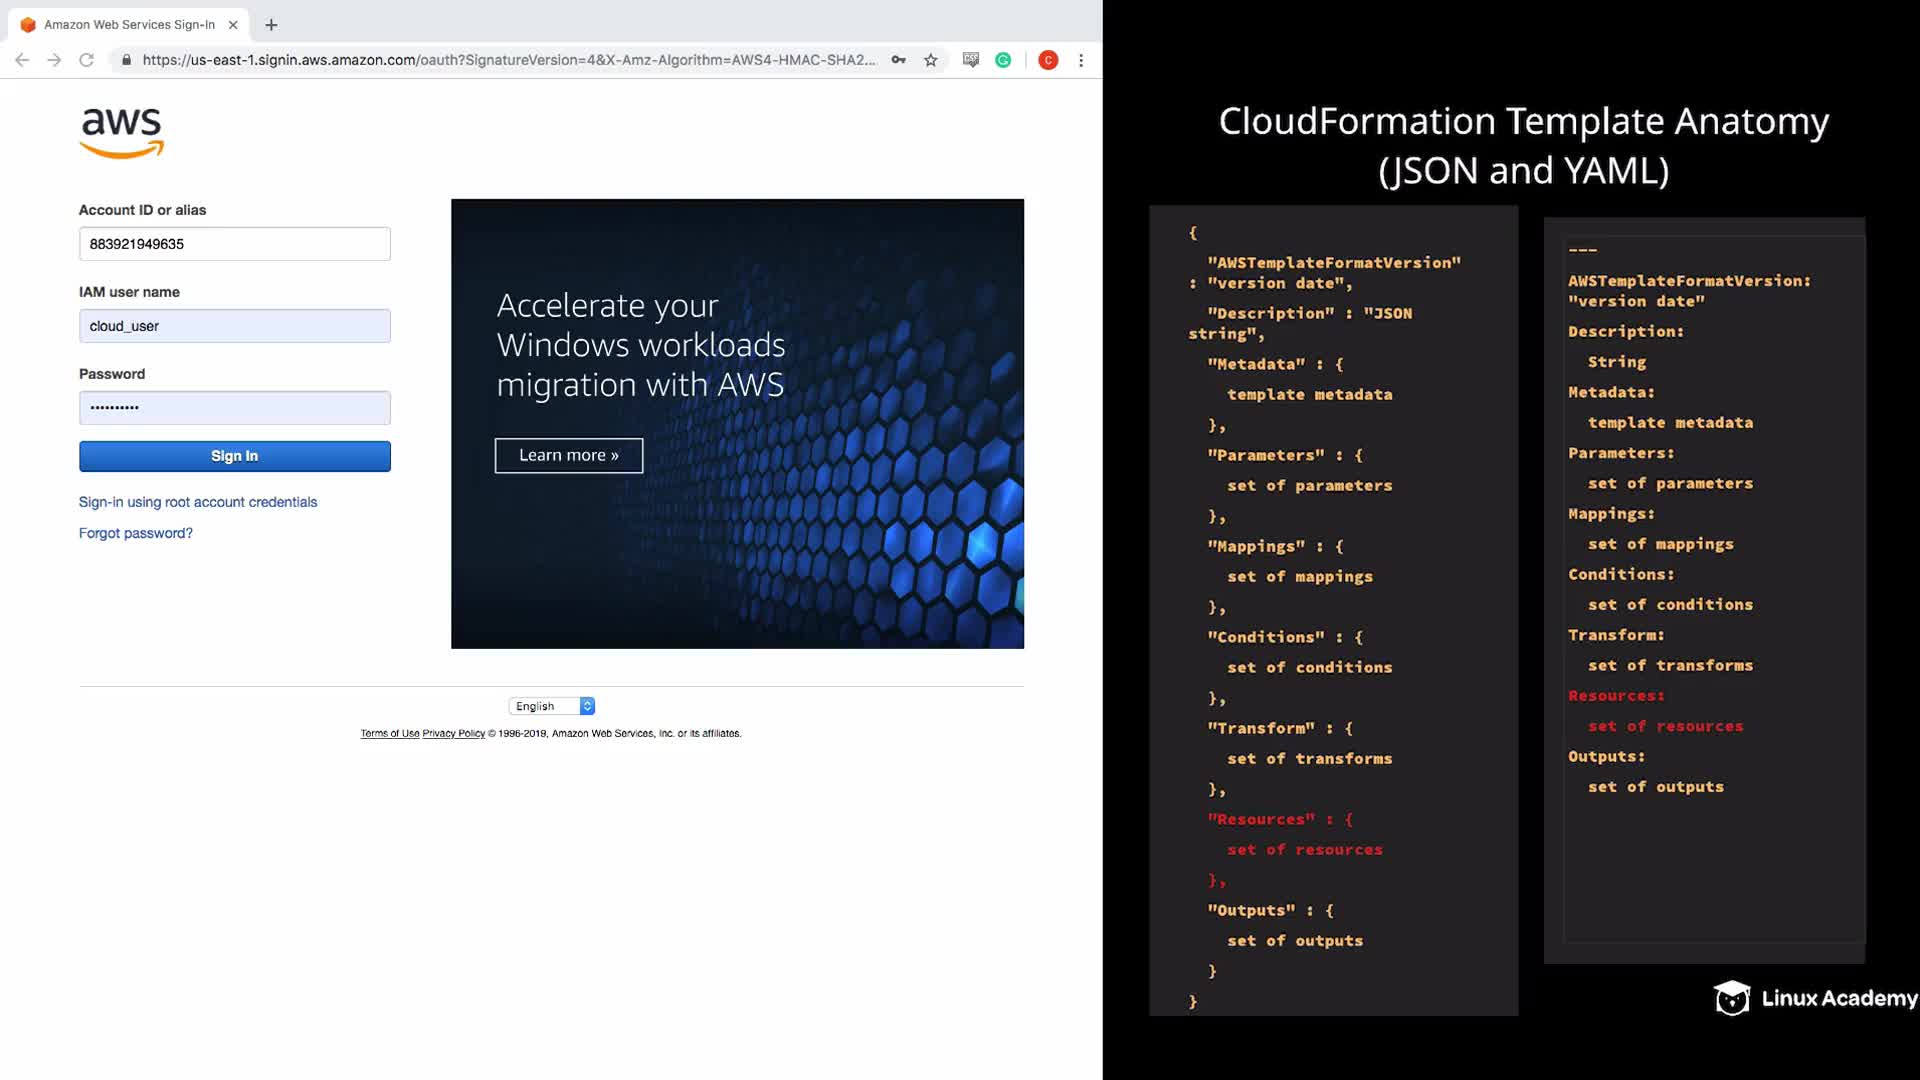This screenshot has height=1080, width=1920.
Task: Open the Chrome three-dot menu
Action: (1081, 60)
